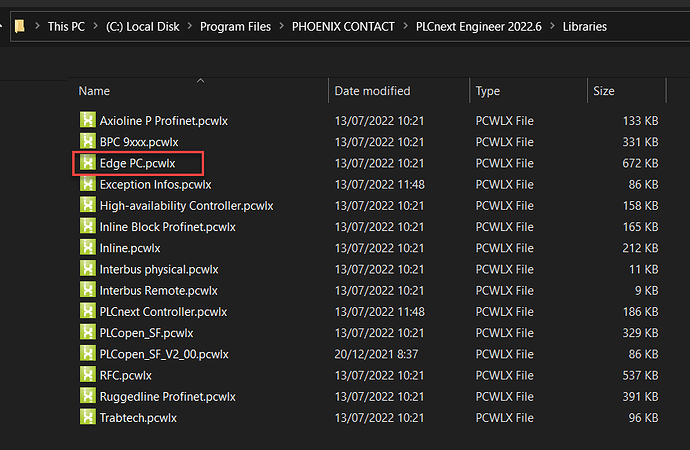Click the RFC.pcwlx file icon
The image size is (690, 450).
88,374
